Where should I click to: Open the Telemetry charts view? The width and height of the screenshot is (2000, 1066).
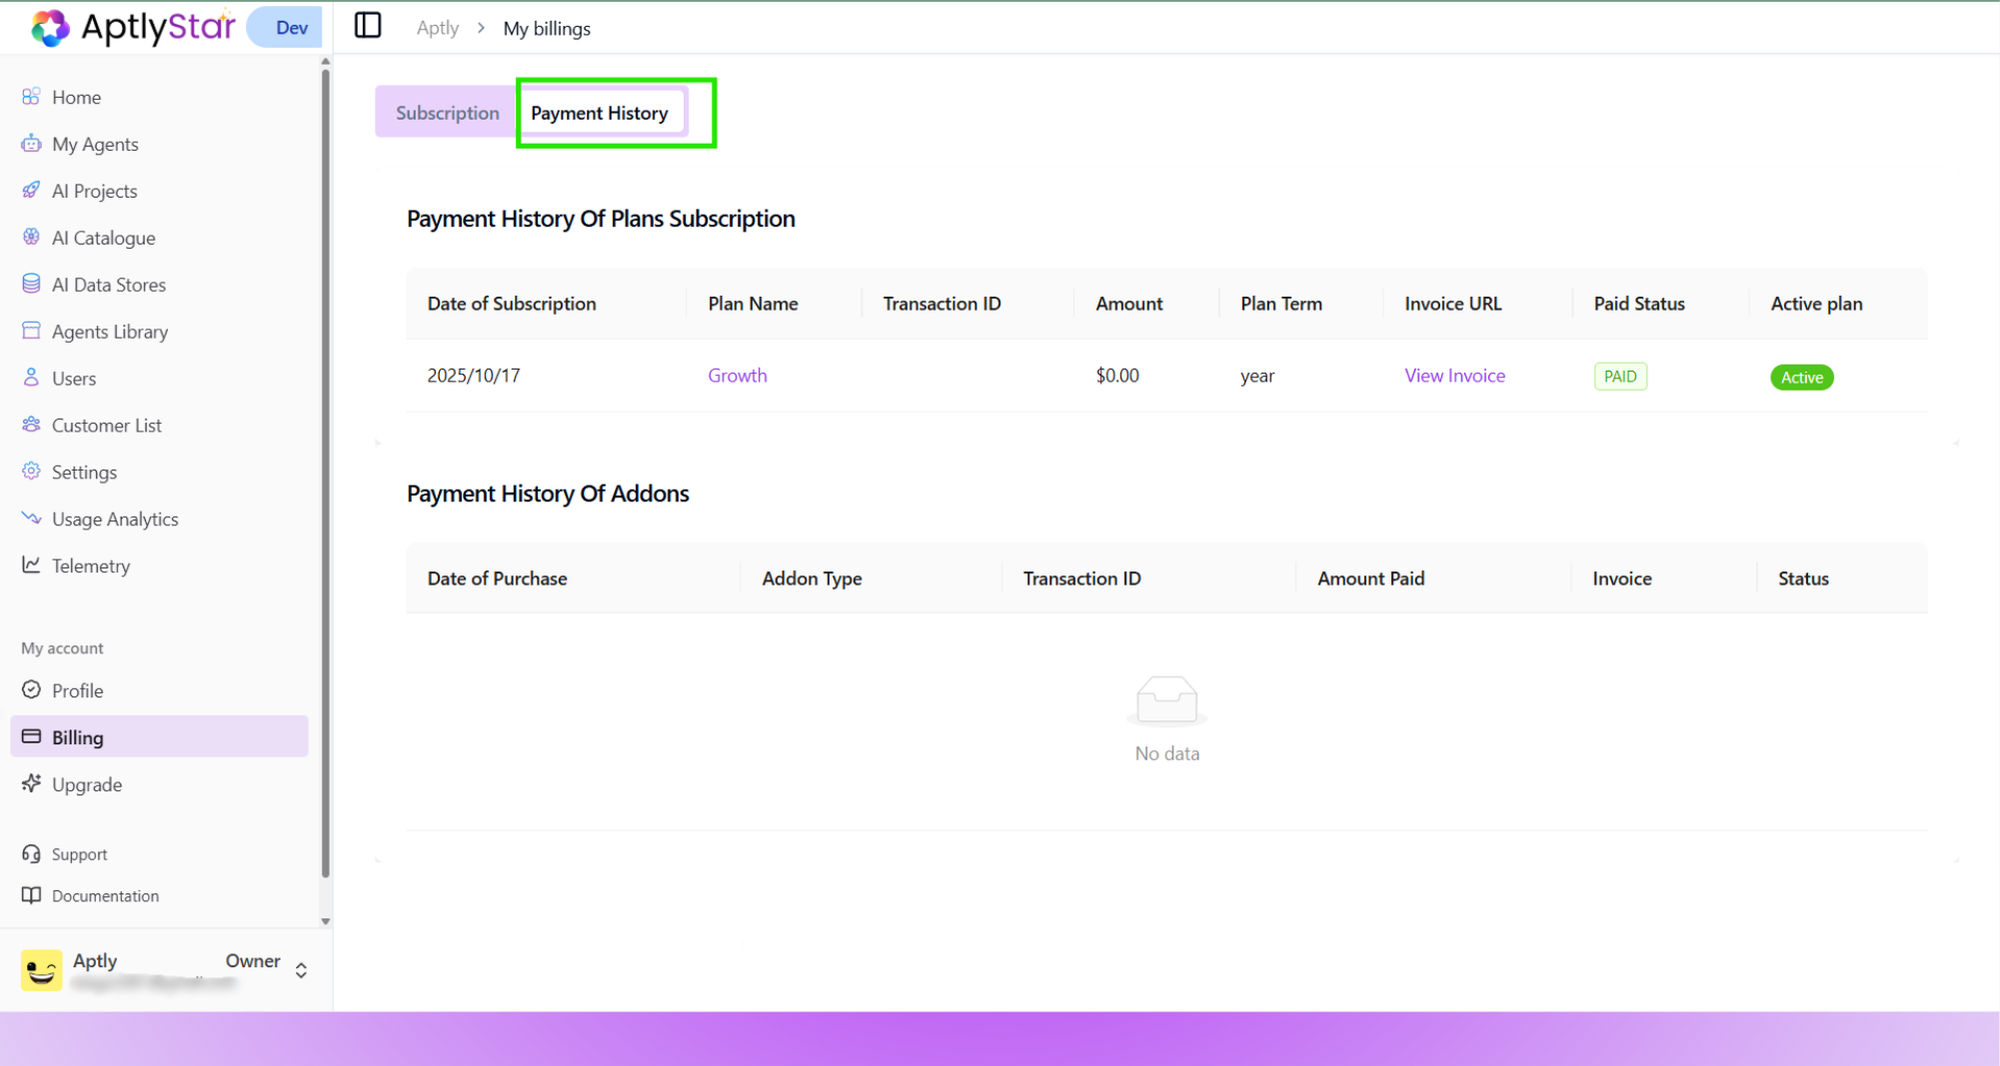(x=91, y=565)
